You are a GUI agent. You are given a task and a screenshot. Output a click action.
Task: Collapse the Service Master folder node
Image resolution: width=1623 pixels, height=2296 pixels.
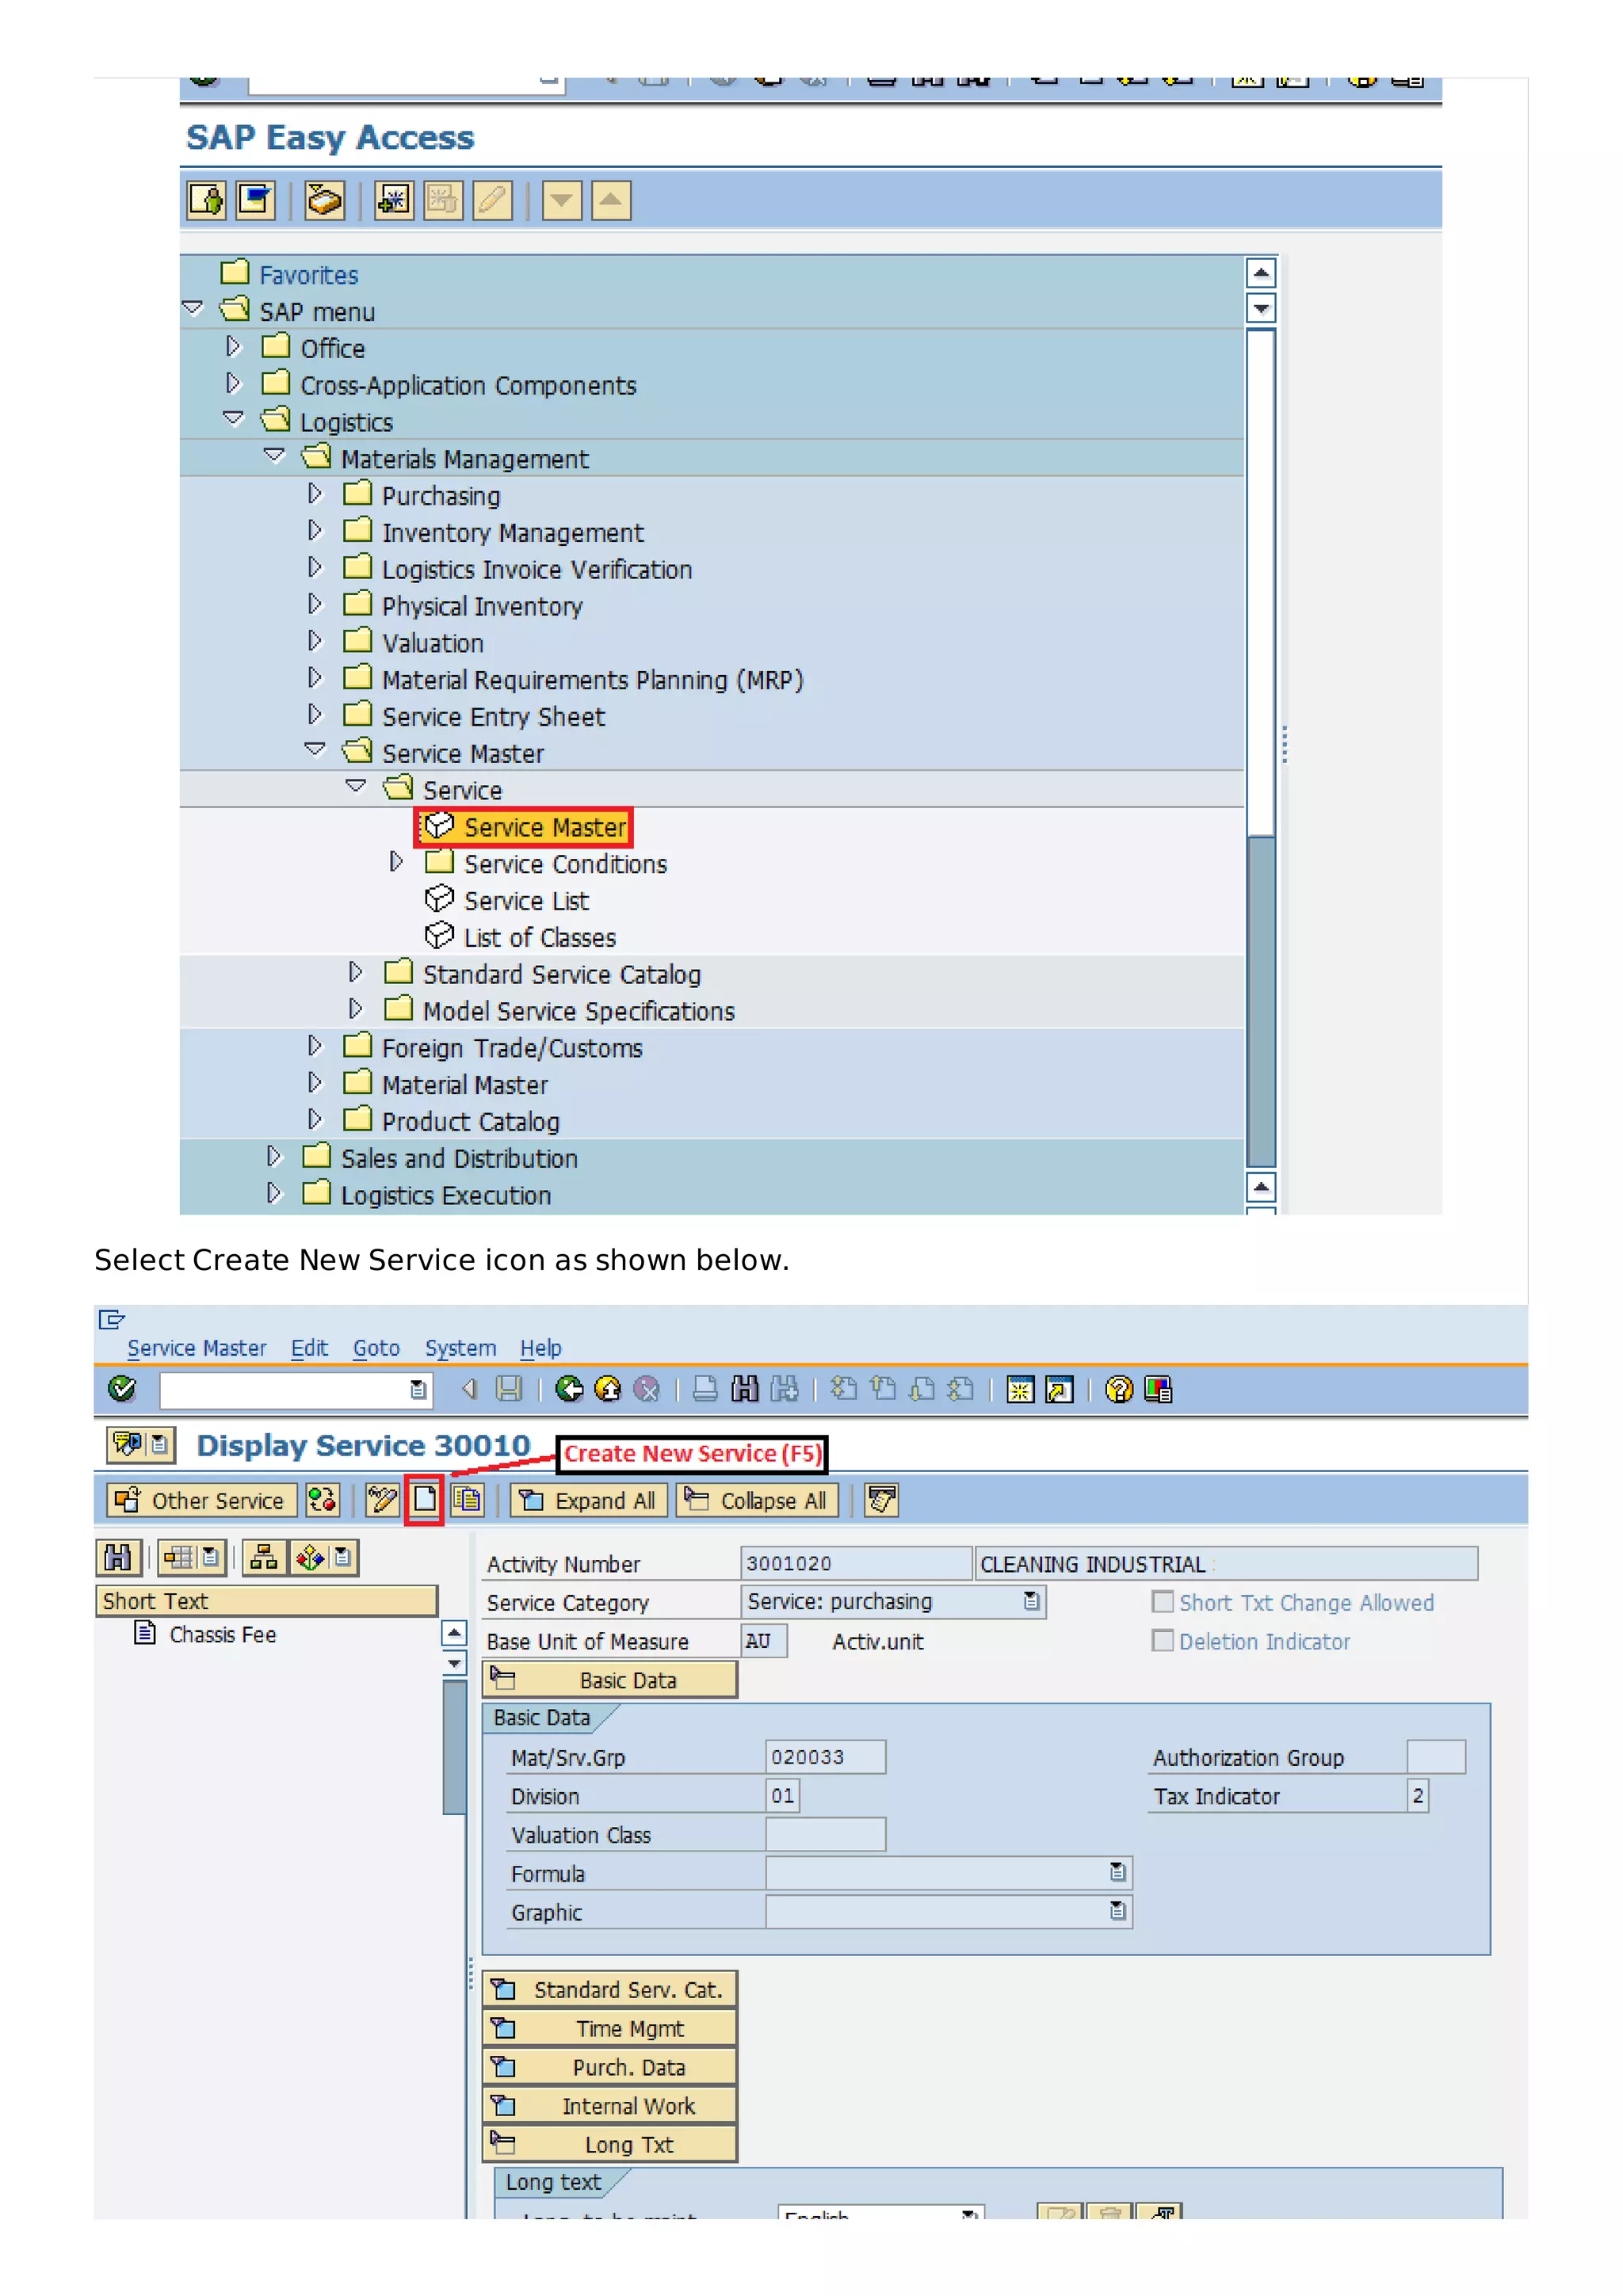point(315,750)
